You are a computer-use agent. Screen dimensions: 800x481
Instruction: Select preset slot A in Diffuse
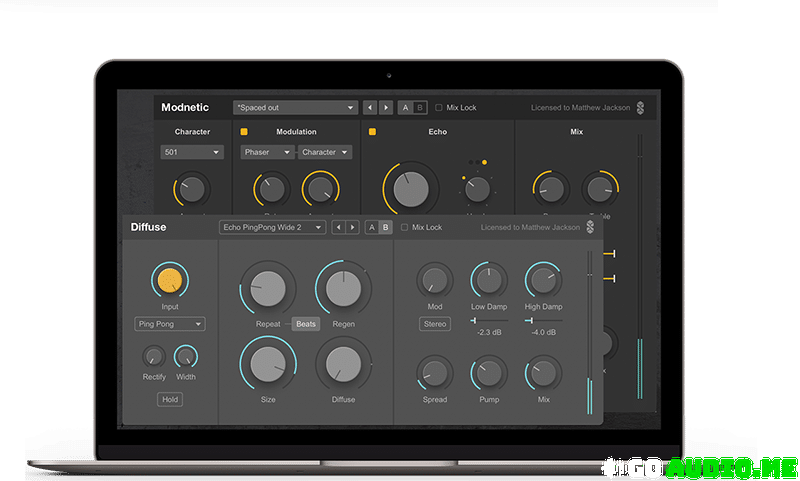coord(371,227)
